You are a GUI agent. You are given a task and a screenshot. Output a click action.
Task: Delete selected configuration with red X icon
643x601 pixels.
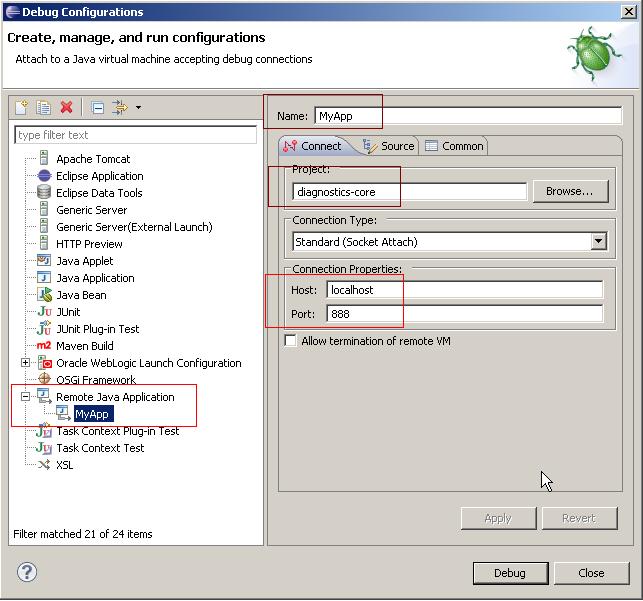[66, 108]
